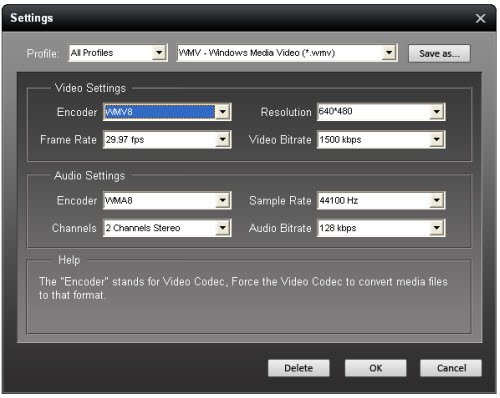Open the All Profiles category dropdown

coord(118,53)
